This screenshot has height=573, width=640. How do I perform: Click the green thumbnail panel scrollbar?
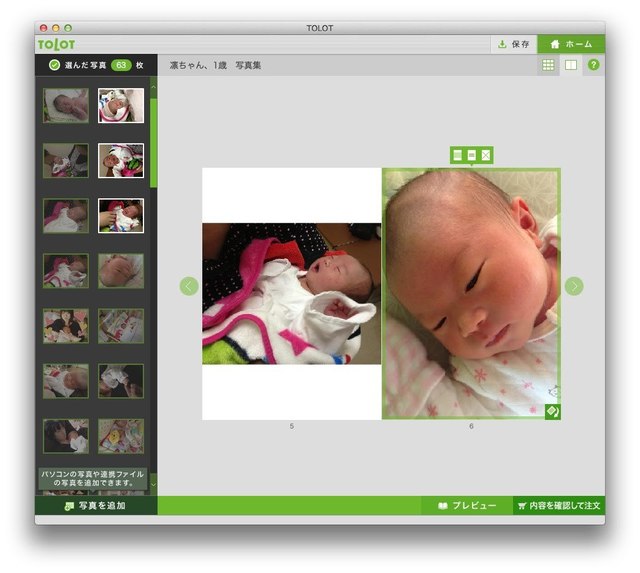tap(153, 140)
